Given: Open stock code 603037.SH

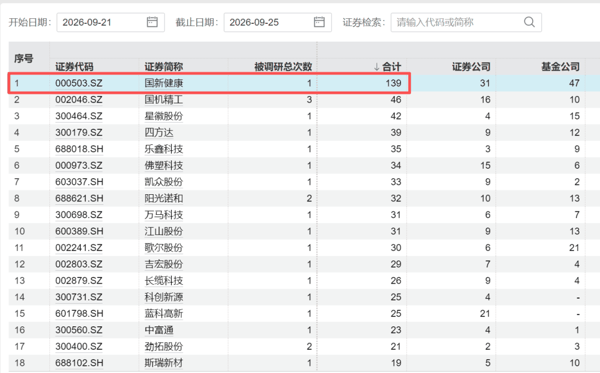Looking at the screenshot, I should click(79, 182).
